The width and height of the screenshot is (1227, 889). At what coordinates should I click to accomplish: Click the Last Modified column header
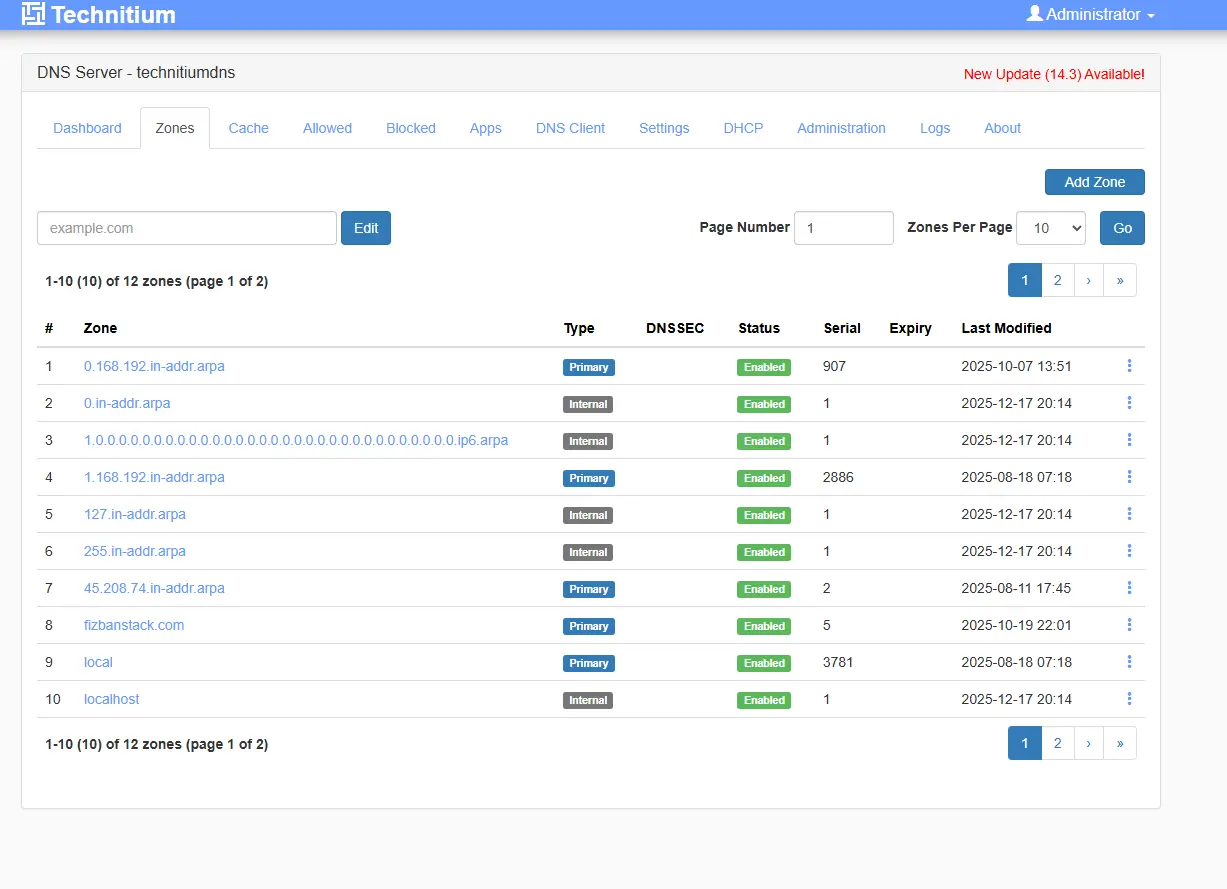click(x=1006, y=328)
